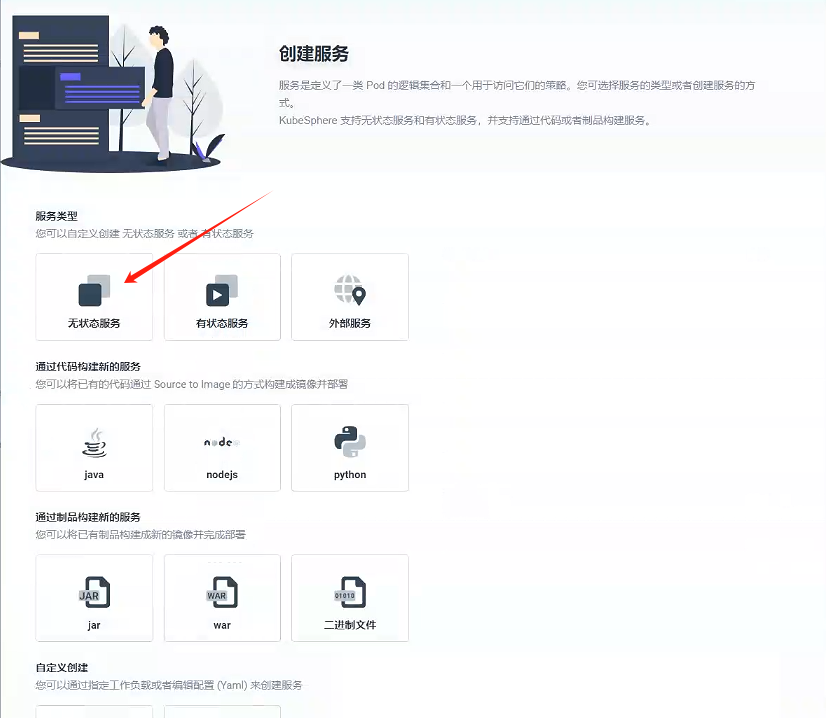Choose the 外部服务 globe icon

[x=350, y=290]
